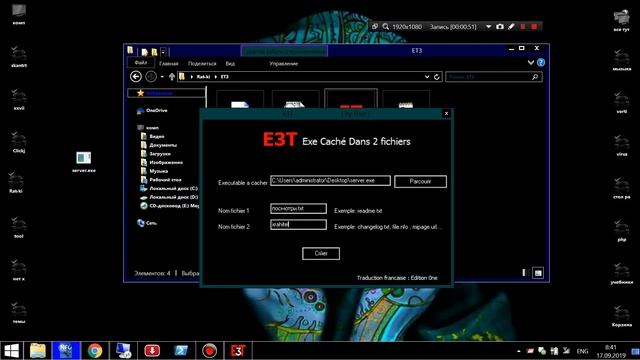Click the Parcourir browse button
Image resolution: width=640 pixels, height=360 pixels.
[x=420, y=182]
